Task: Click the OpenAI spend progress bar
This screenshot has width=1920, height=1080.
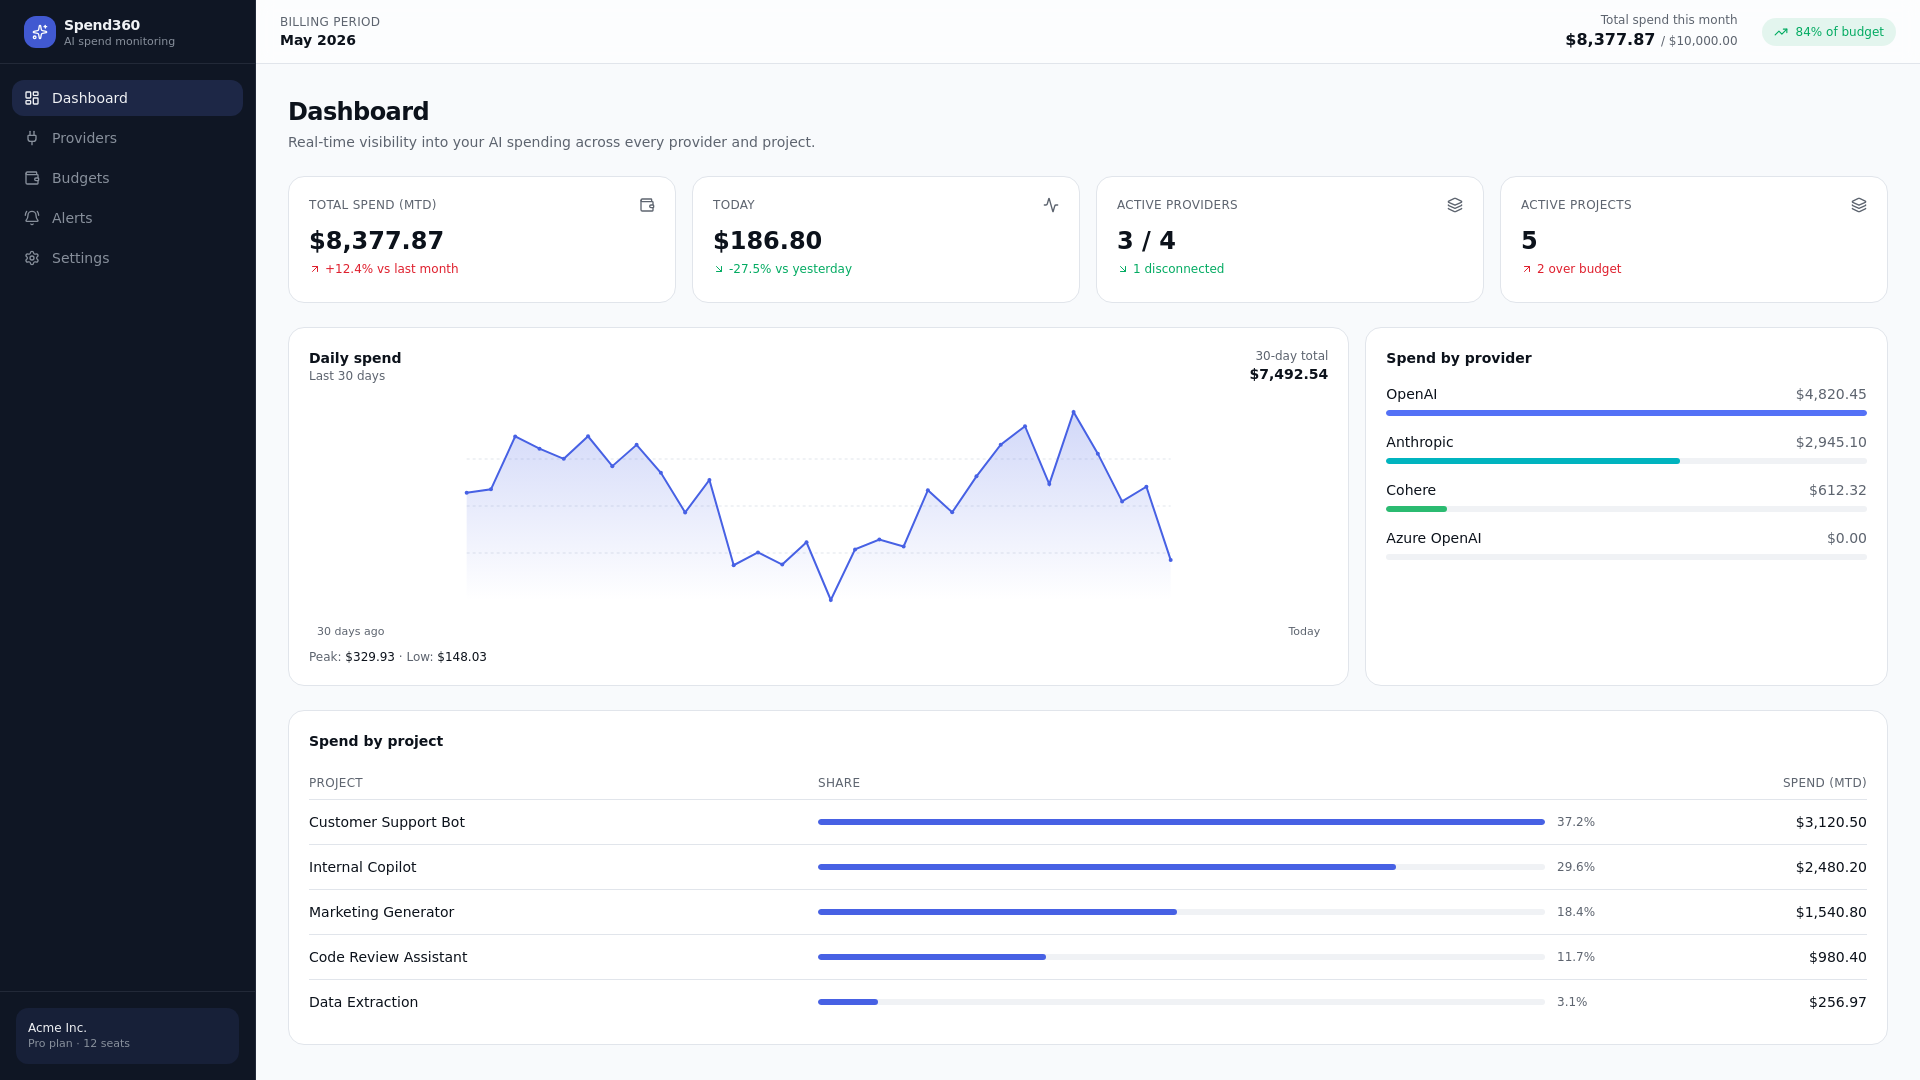Action: tap(1626, 413)
